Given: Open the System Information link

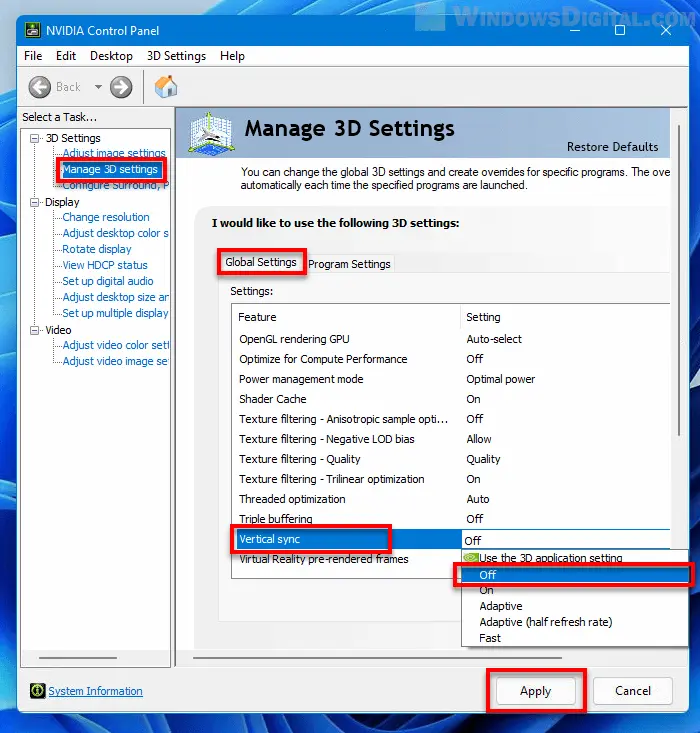Looking at the screenshot, I should click(95, 691).
